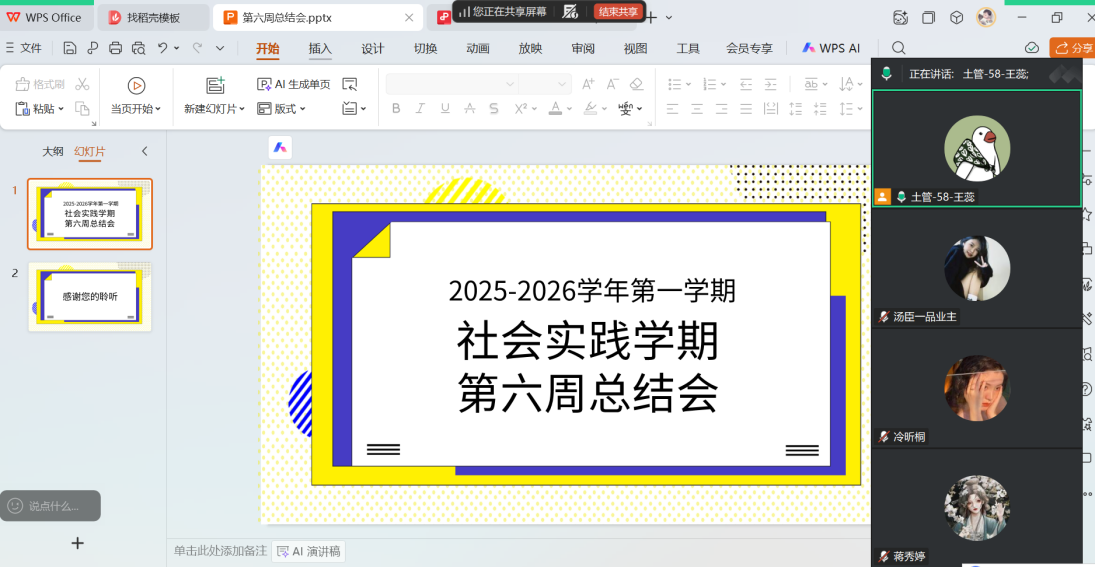Click the search magnifier icon in ribbon
The height and width of the screenshot is (567, 1095).
click(899, 48)
